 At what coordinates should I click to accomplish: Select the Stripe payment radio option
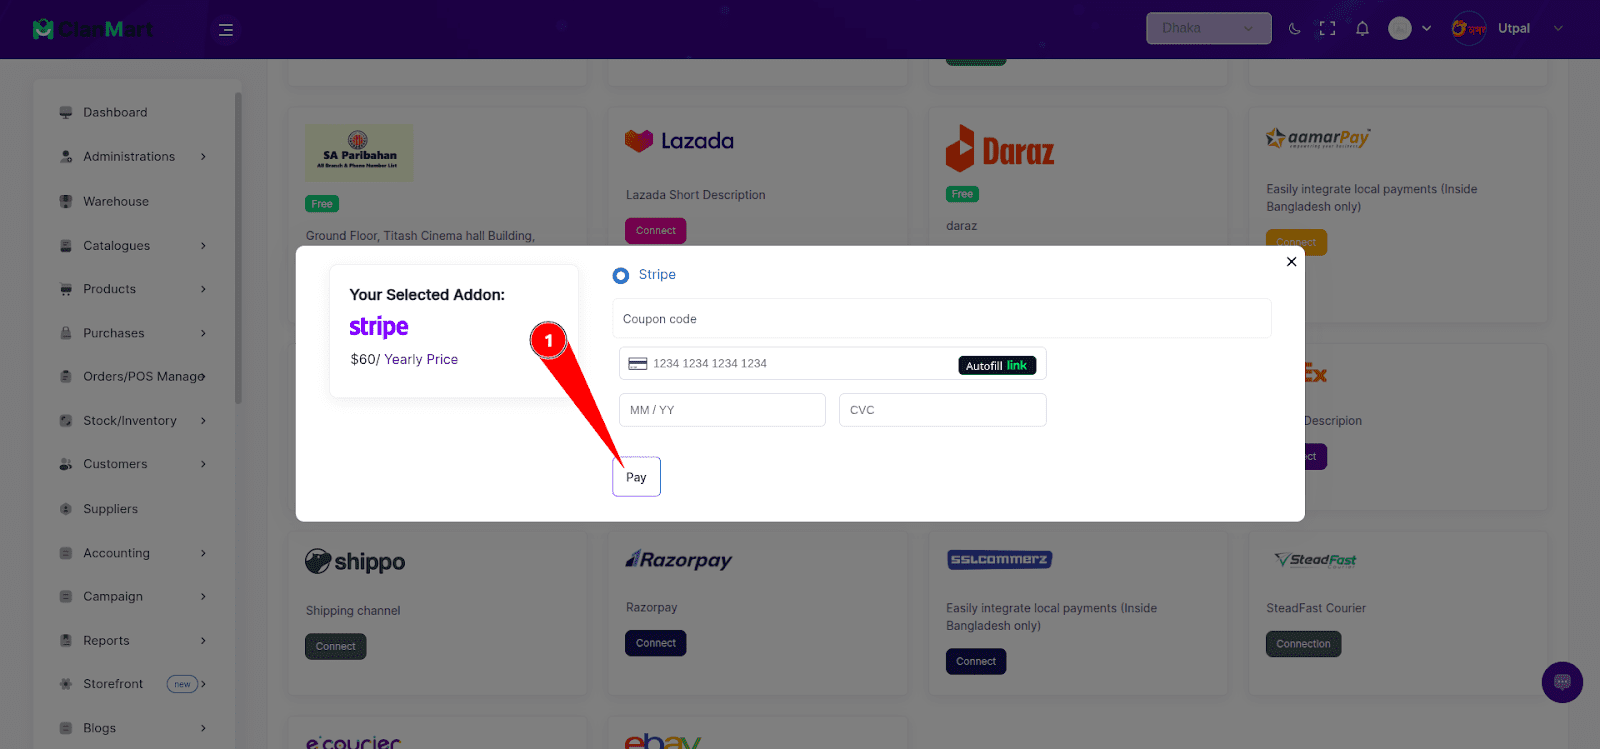621,275
